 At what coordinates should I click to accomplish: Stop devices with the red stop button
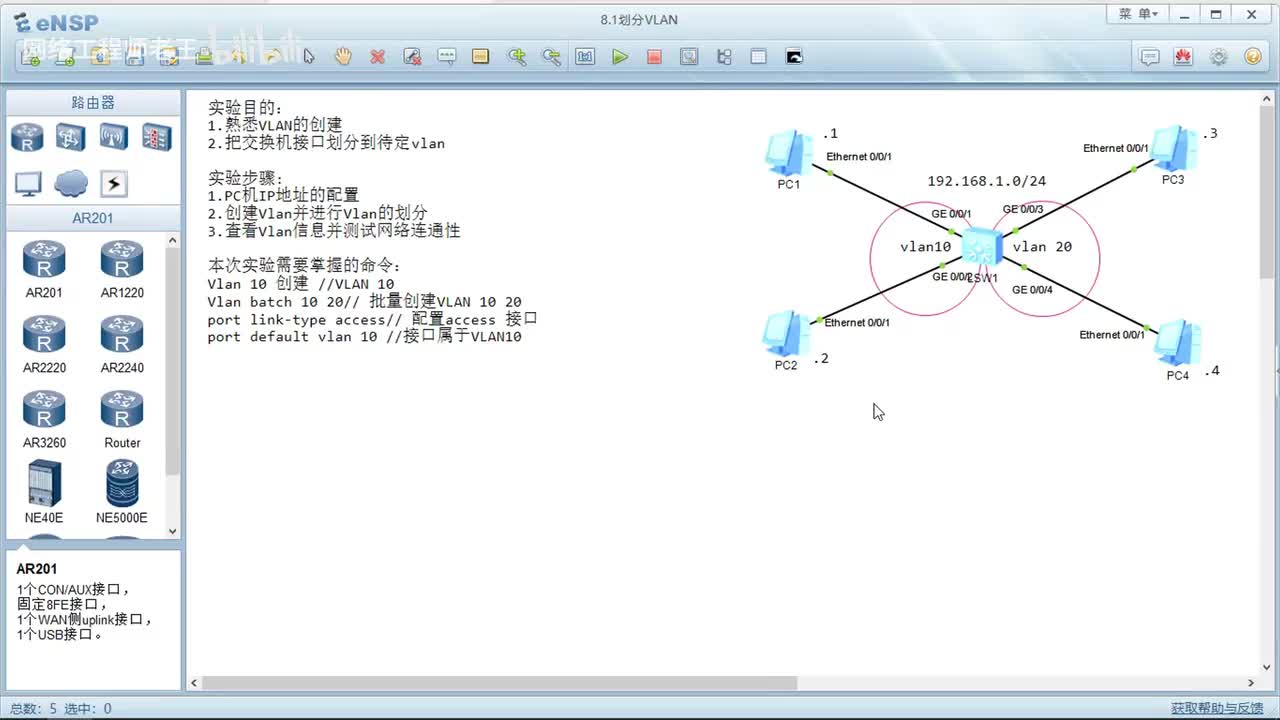(x=654, y=57)
